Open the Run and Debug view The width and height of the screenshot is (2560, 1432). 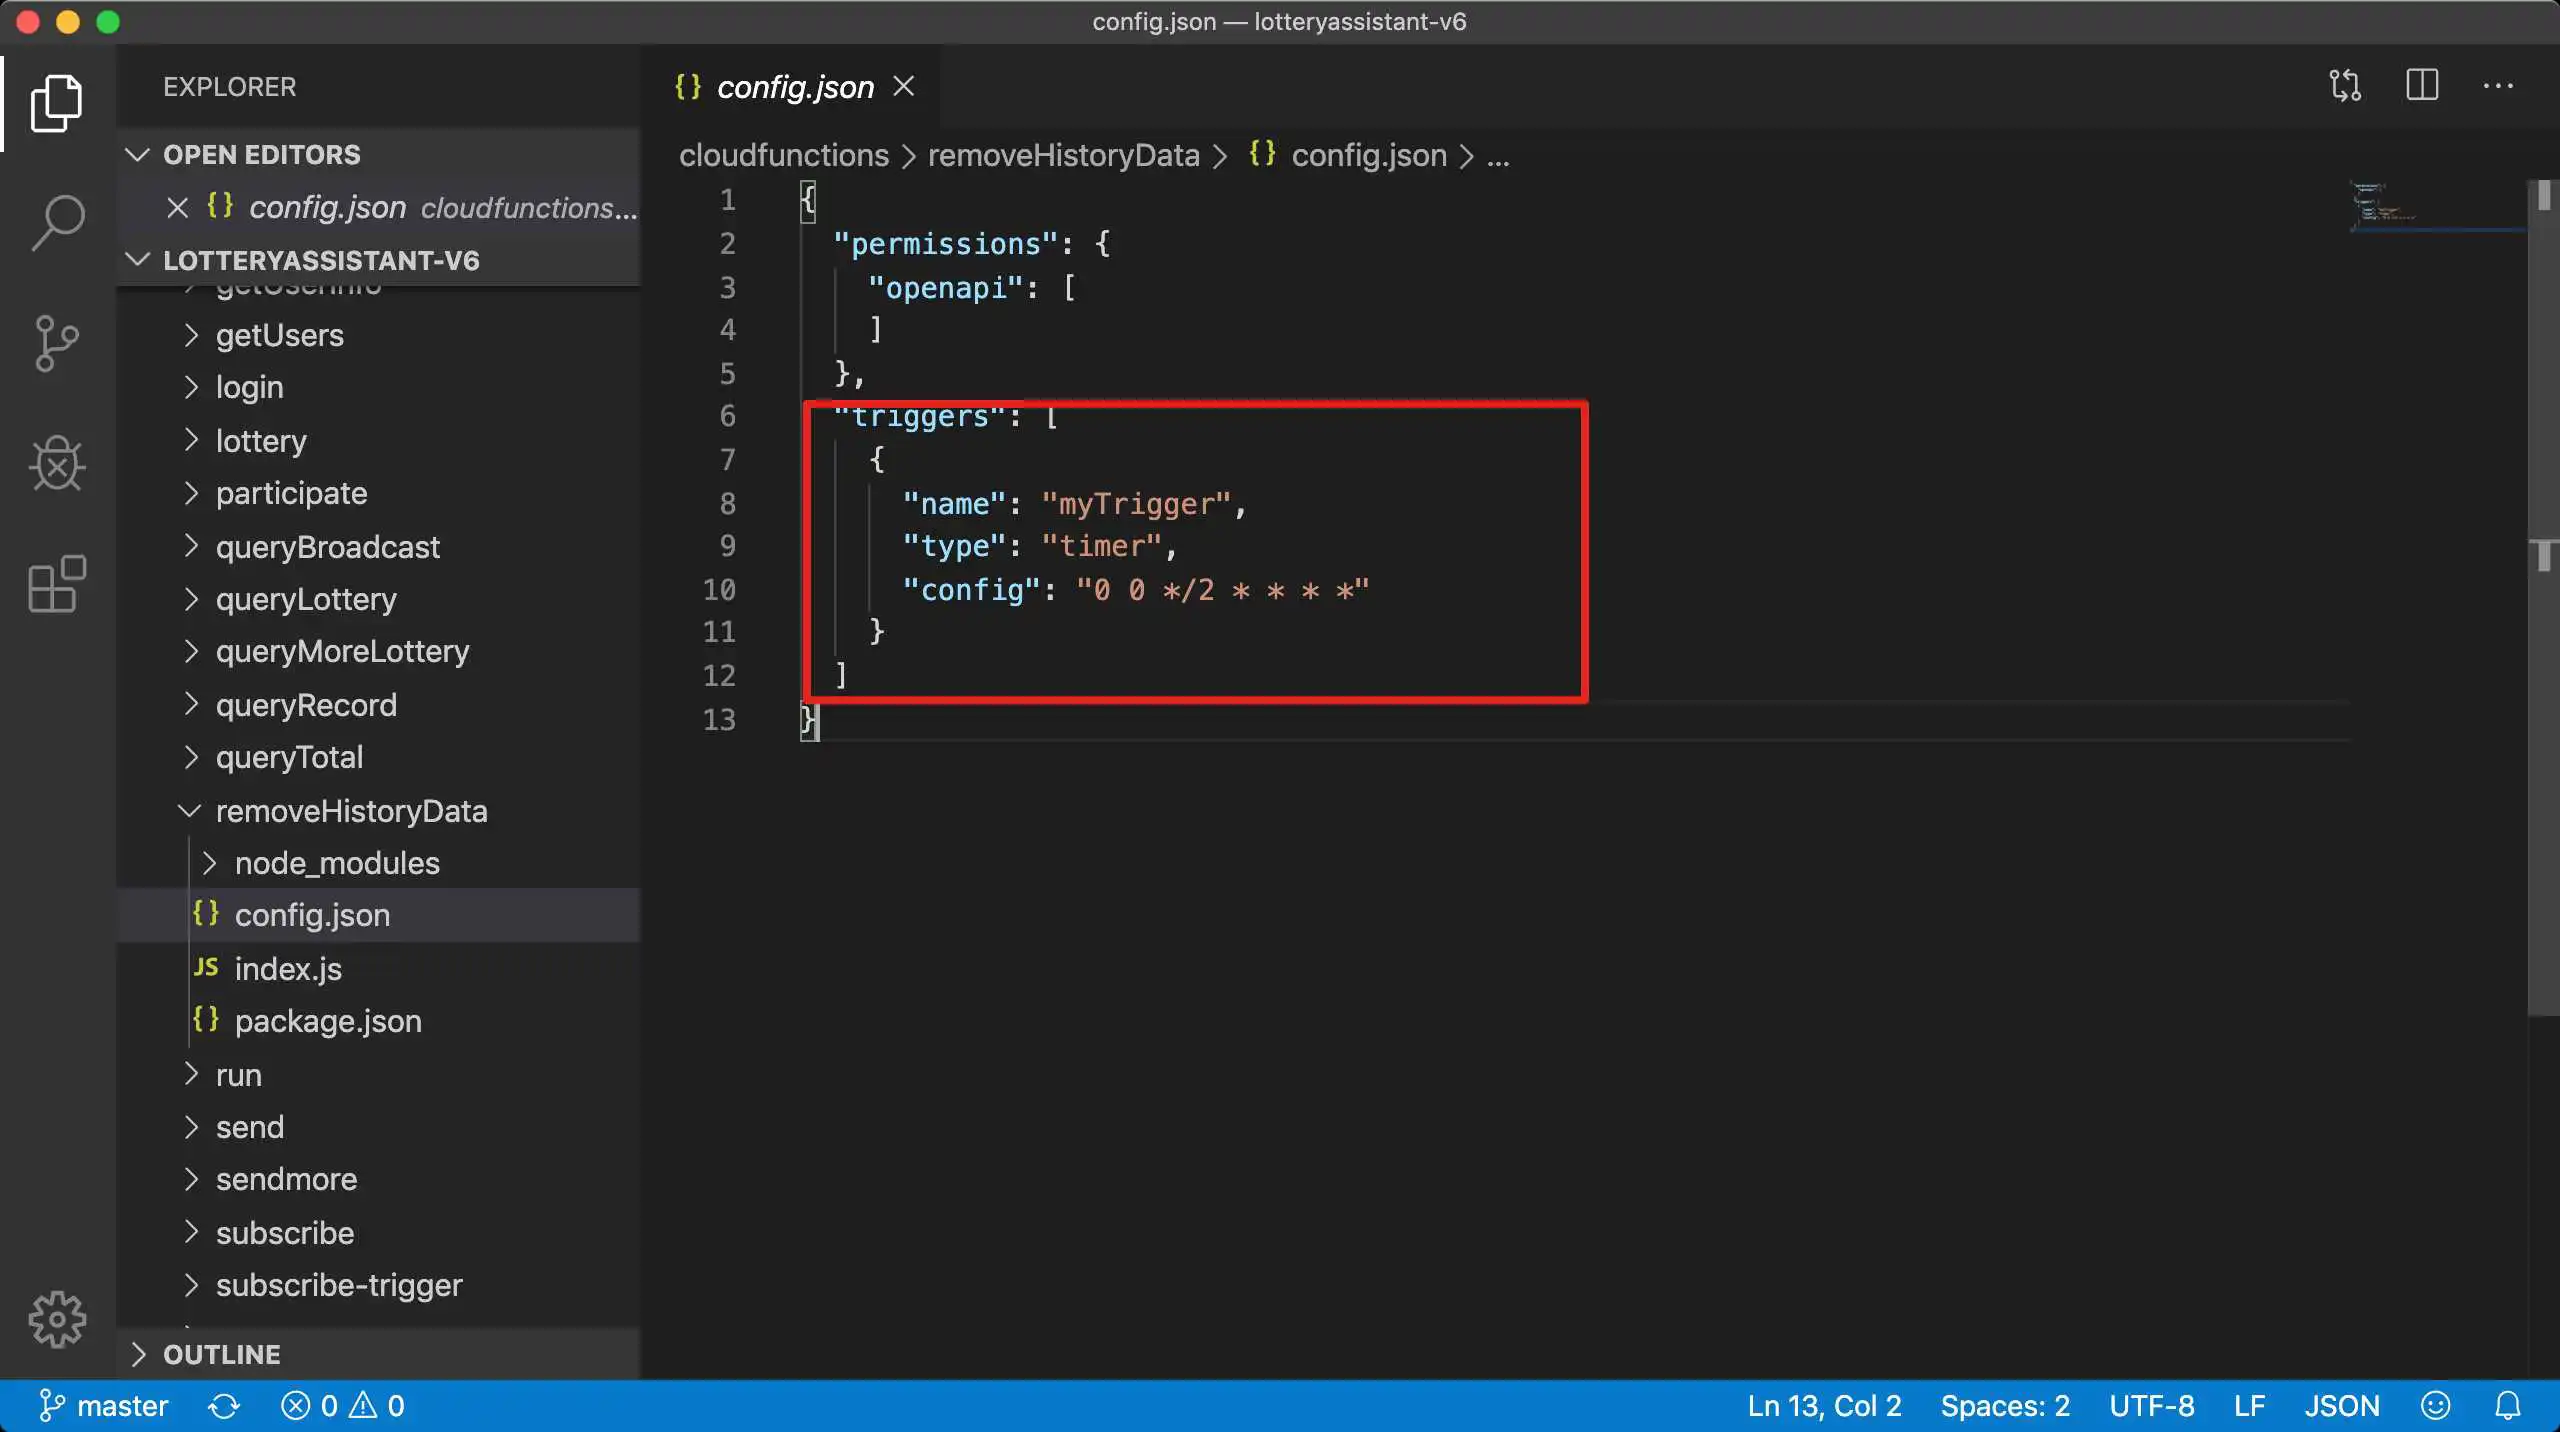pyautogui.click(x=57, y=463)
